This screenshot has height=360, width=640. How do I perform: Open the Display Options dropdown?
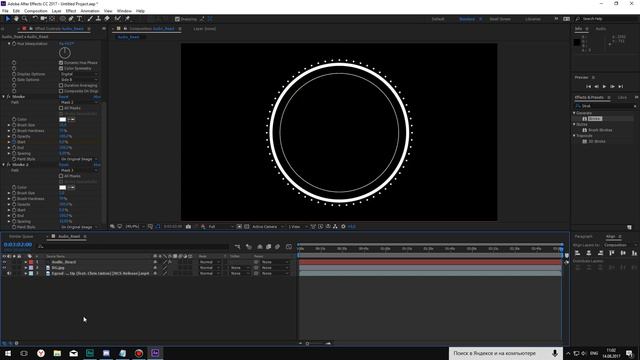click(79, 74)
